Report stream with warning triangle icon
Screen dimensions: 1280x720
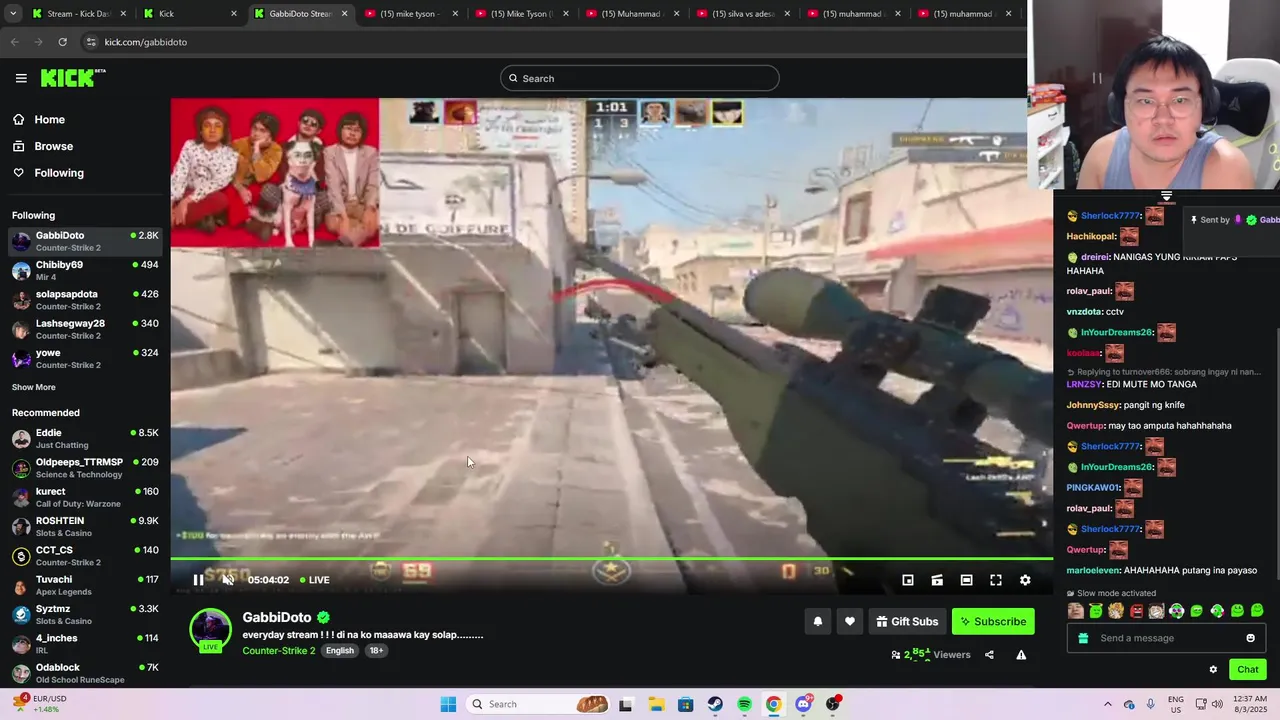(x=1021, y=655)
